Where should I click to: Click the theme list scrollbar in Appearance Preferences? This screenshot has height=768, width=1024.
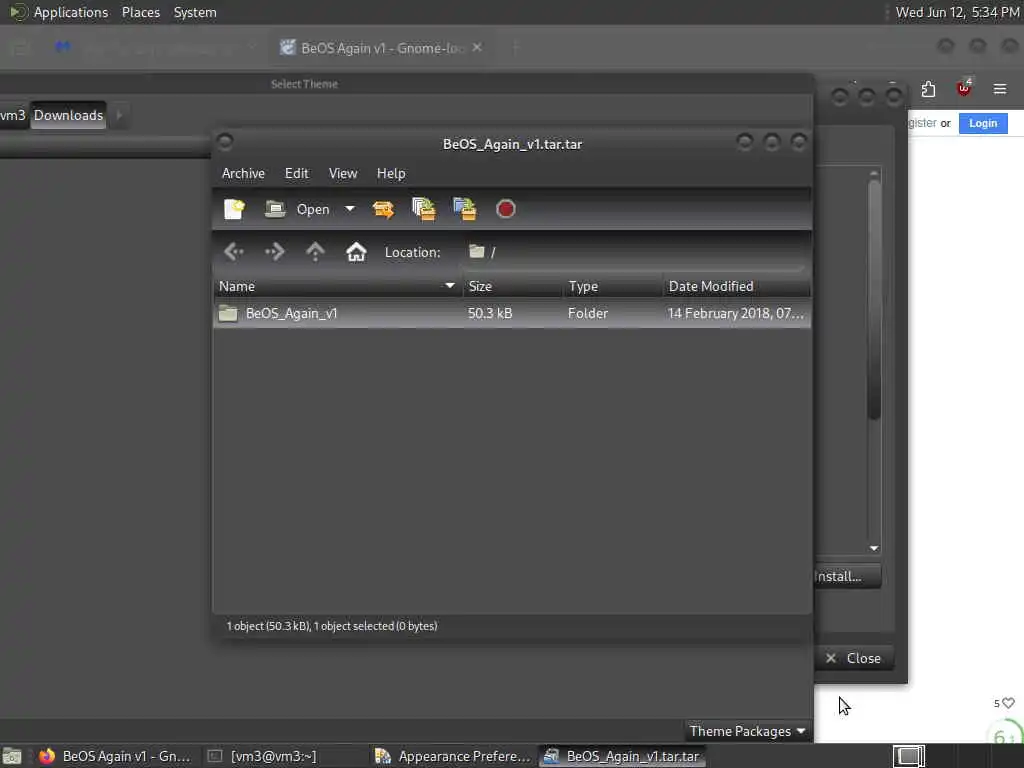874,301
